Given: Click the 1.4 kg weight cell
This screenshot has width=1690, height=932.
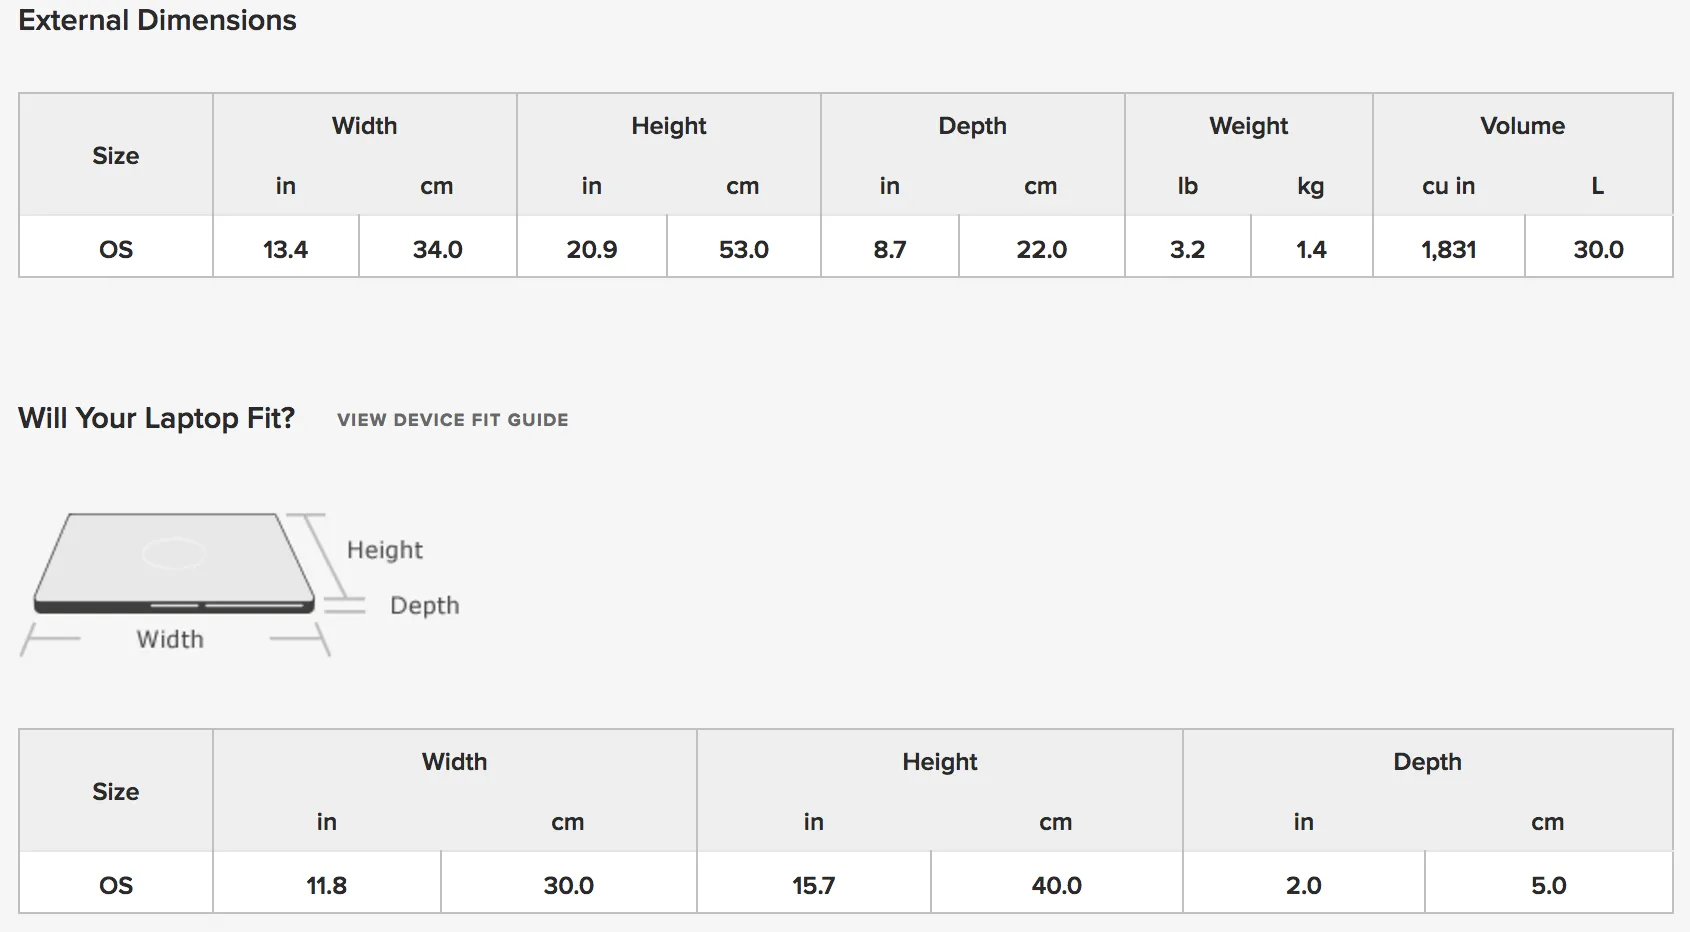Looking at the screenshot, I should (1311, 248).
